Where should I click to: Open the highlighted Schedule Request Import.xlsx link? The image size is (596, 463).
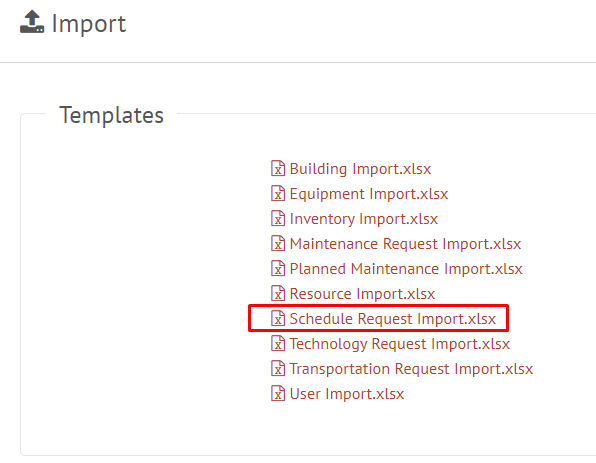393,319
